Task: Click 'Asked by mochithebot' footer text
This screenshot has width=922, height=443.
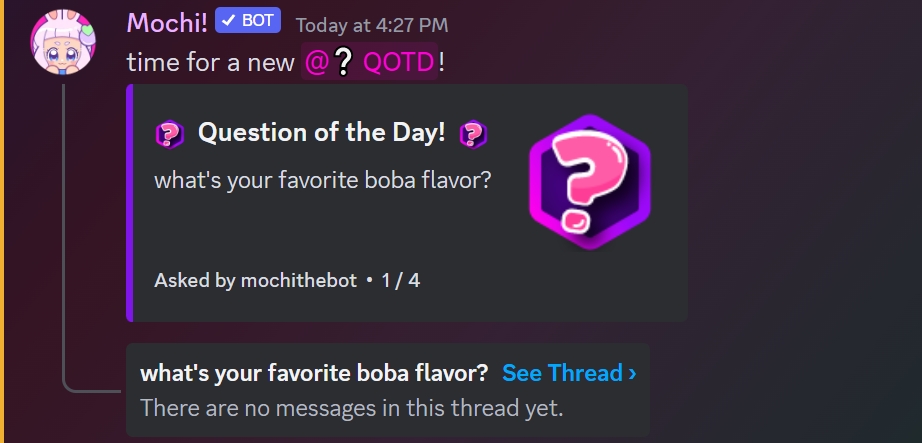Action: (255, 280)
